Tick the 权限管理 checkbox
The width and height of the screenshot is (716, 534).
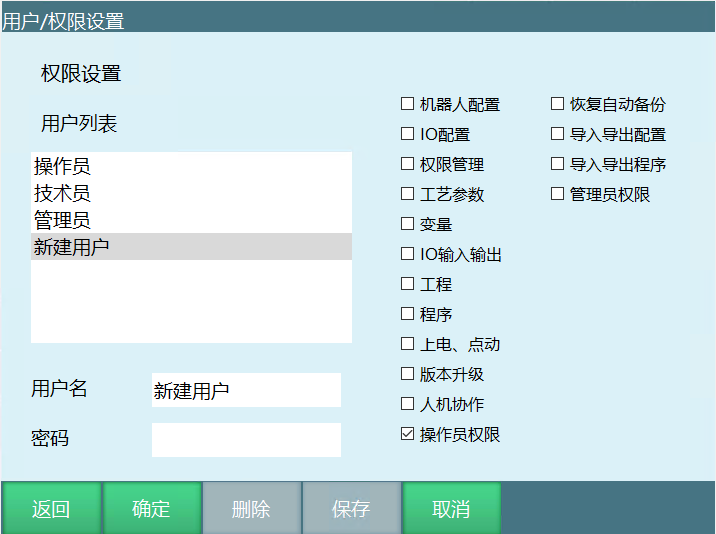[x=407, y=164]
